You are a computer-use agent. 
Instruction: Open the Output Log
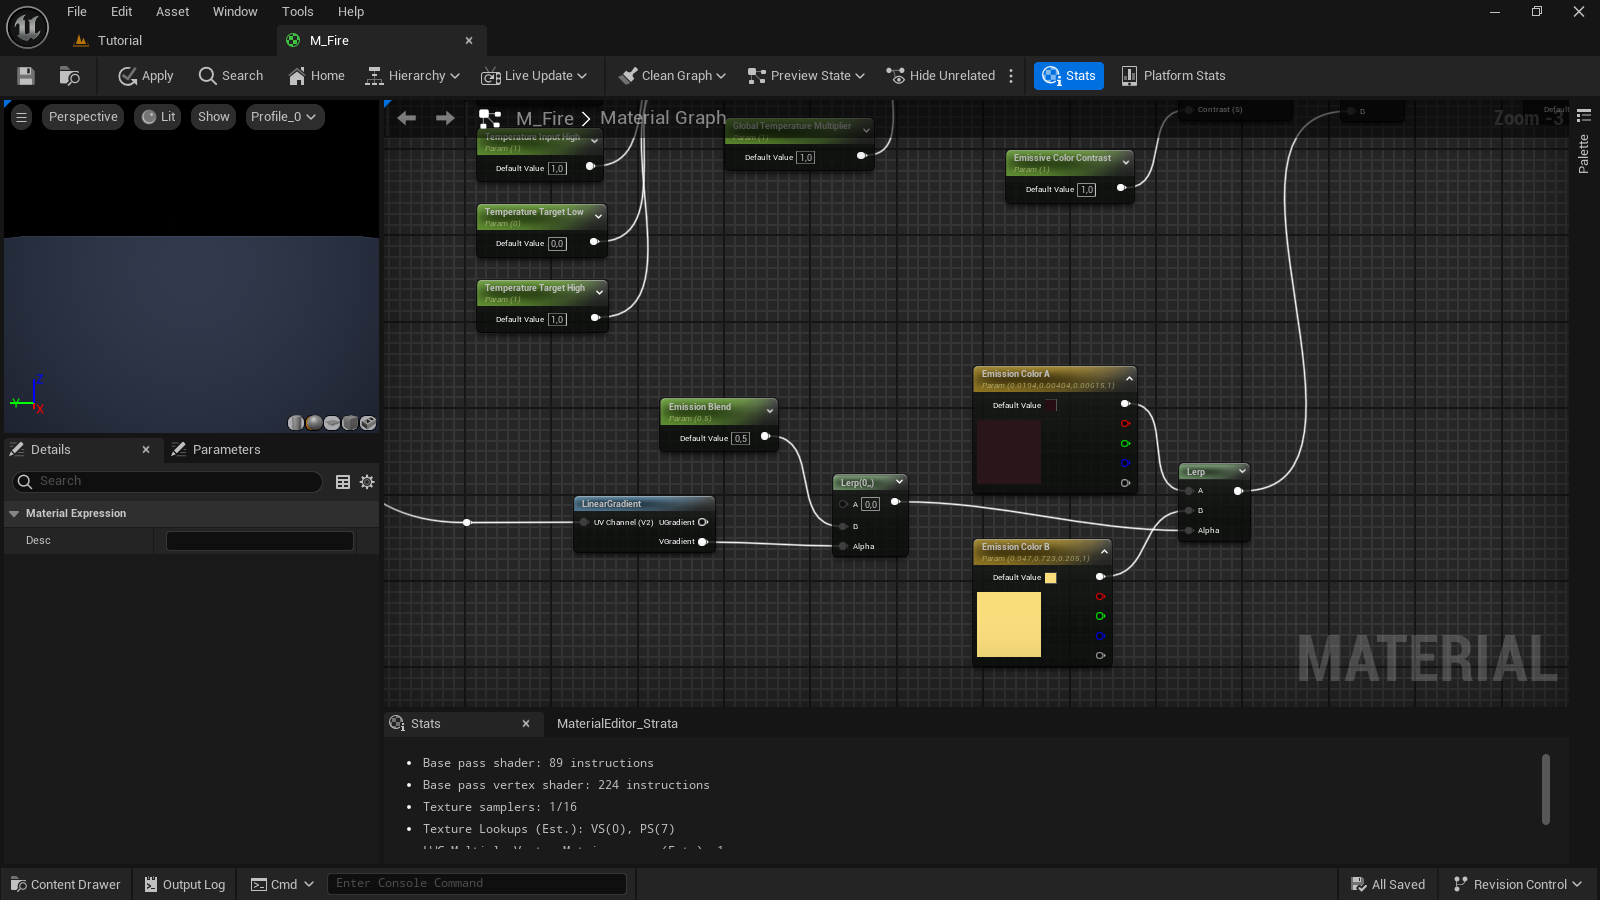185,884
